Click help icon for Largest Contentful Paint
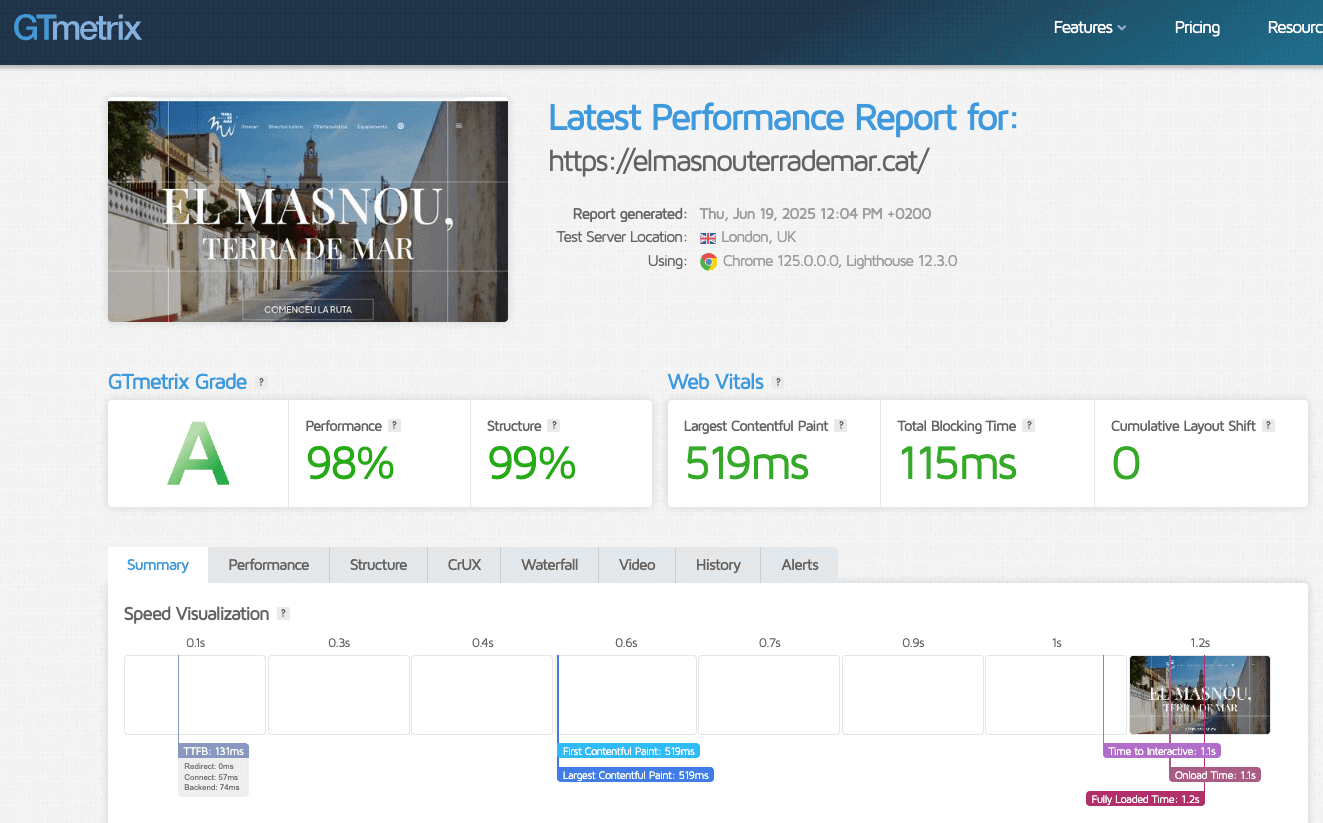Image resolution: width=1323 pixels, height=823 pixels. point(841,425)
